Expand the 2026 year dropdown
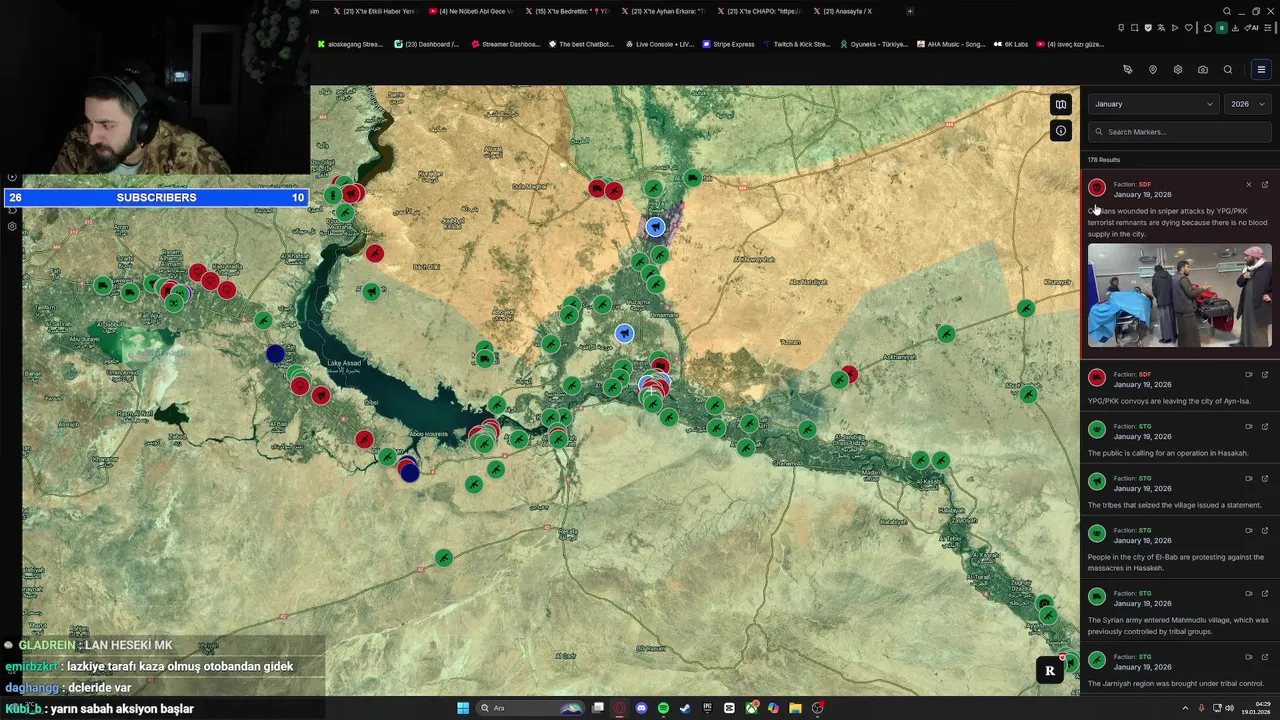1280x720 pixels. point(1248,104)
